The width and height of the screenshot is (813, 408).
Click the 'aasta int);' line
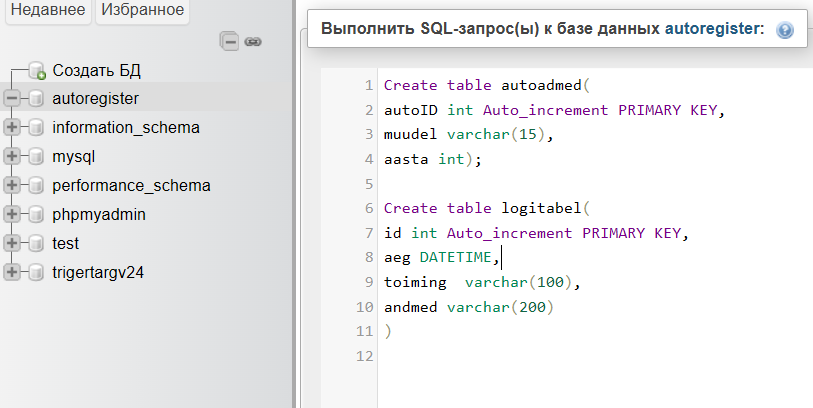[x=433, y=159]
